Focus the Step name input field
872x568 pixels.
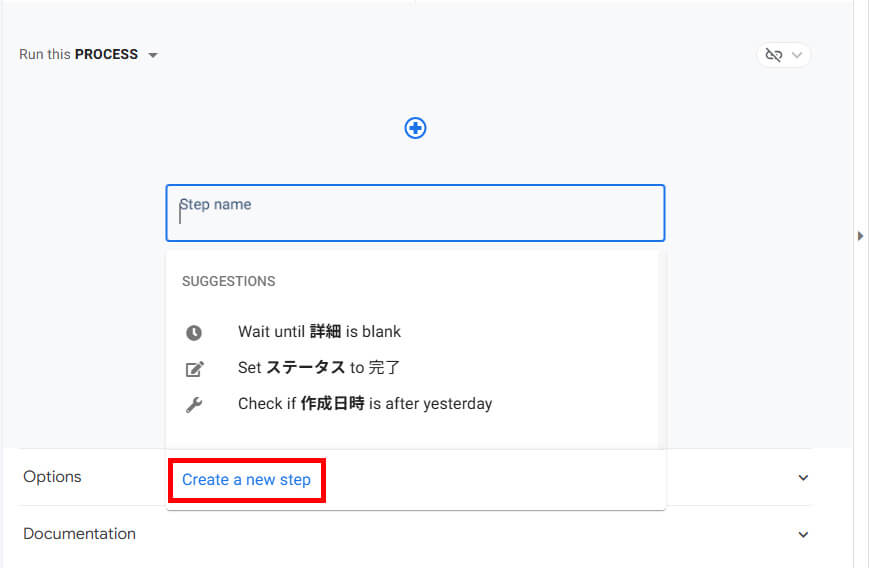415,213
